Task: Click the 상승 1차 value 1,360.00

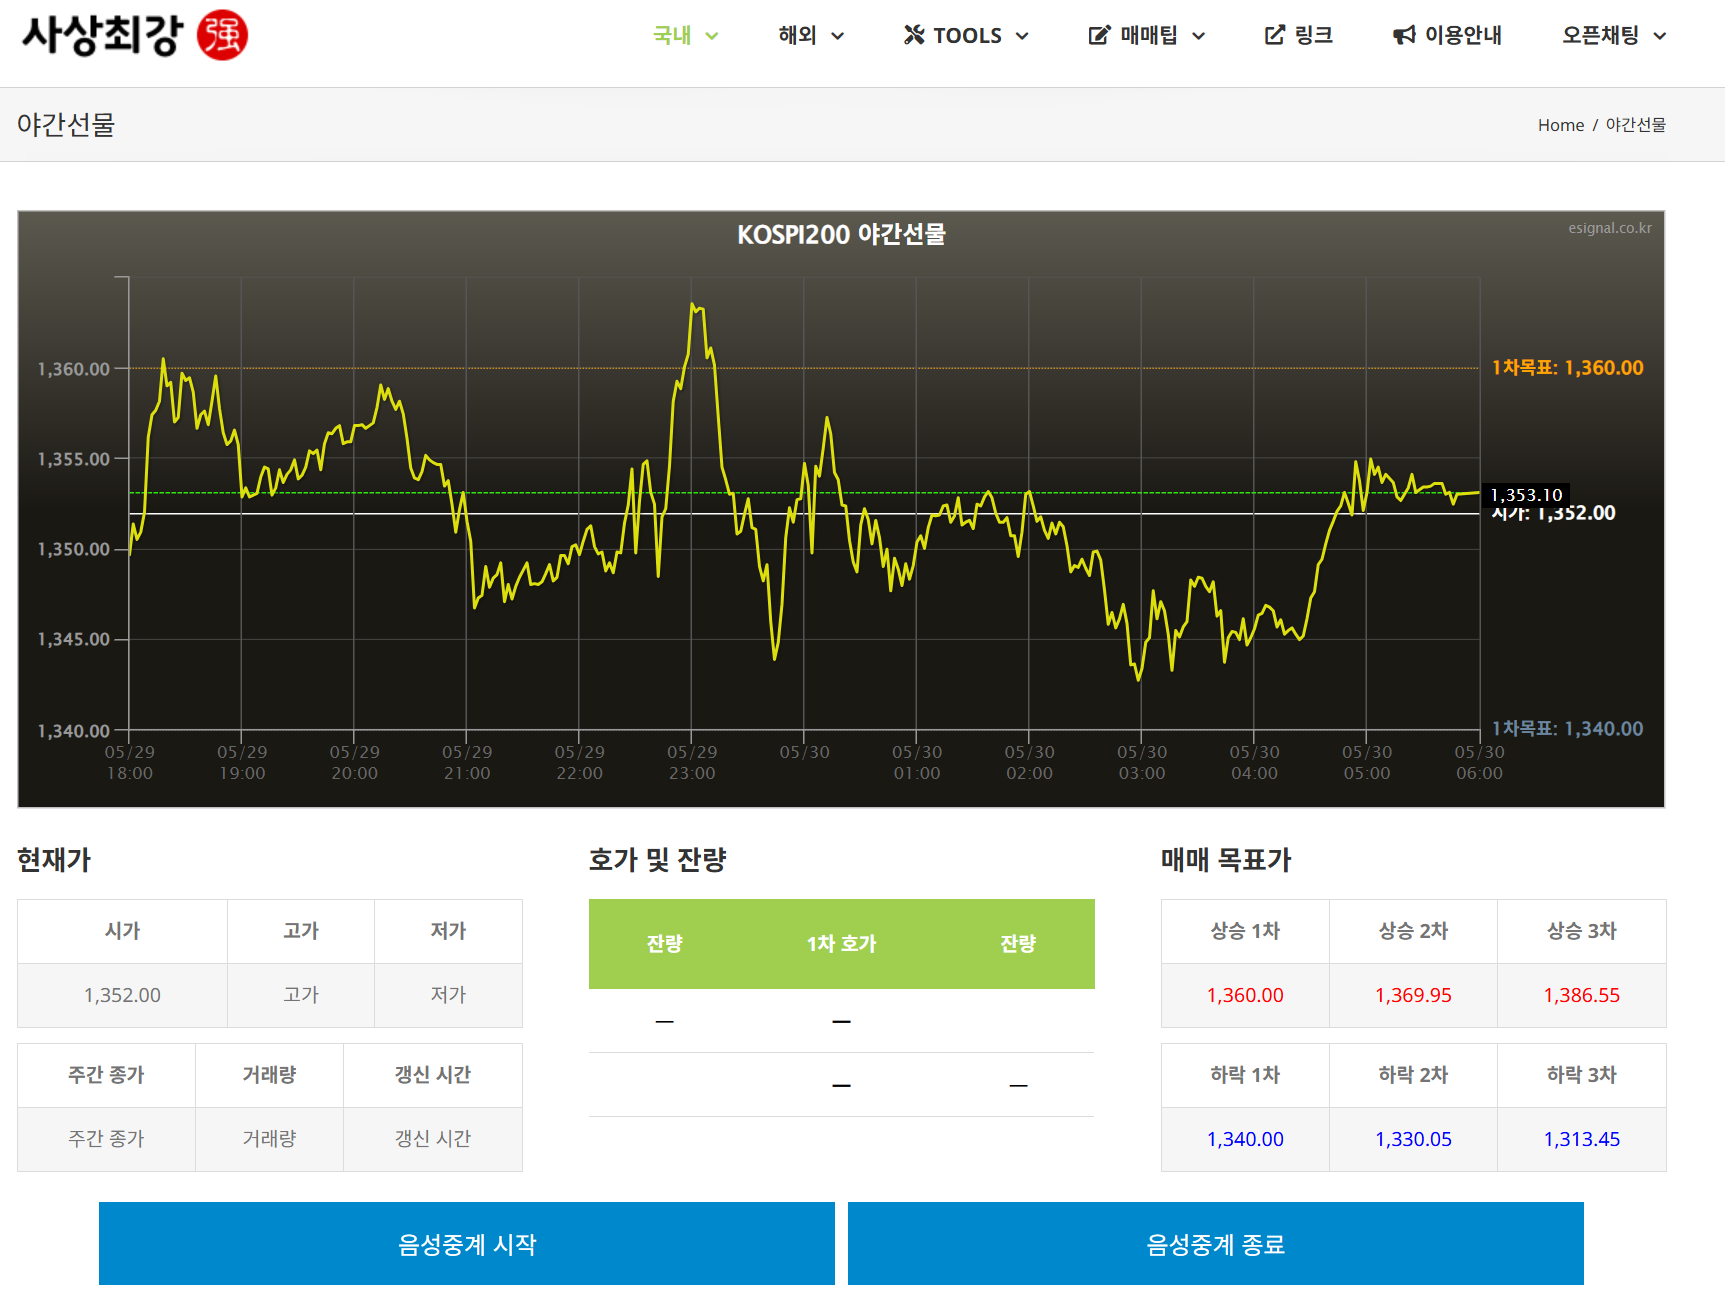Action: 1245,995
